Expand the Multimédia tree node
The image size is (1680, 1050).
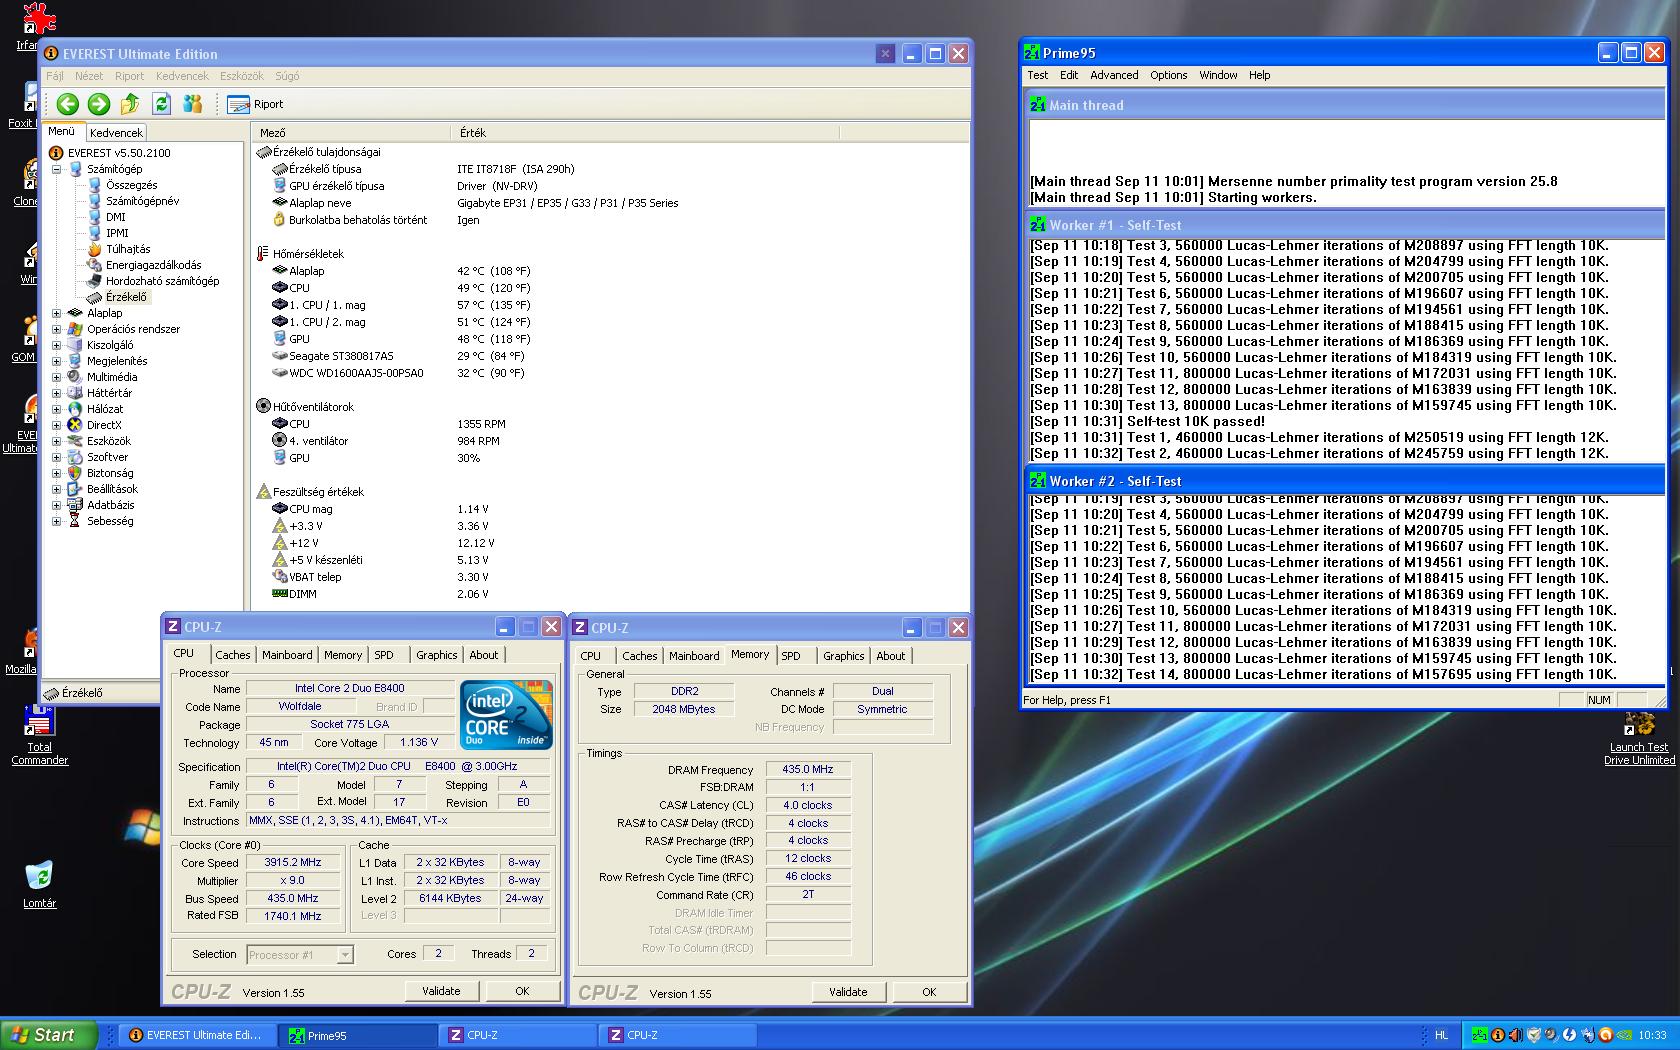tap(57, 377)
